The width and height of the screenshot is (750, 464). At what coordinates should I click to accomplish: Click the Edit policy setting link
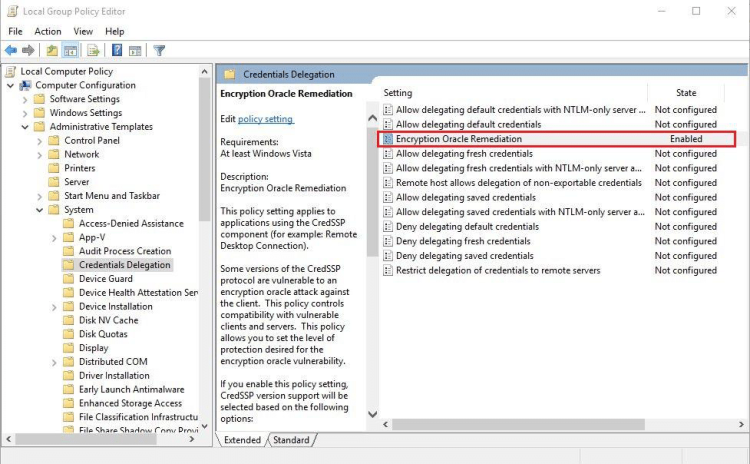265,119
